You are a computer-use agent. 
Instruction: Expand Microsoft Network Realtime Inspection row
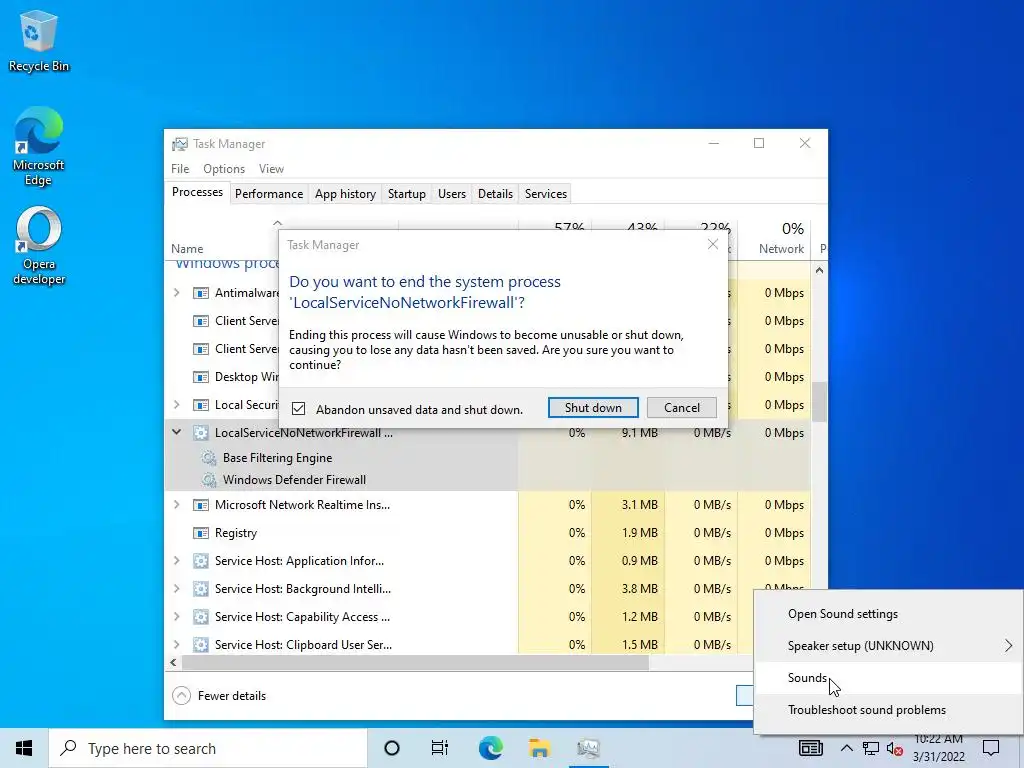[176, 505]
